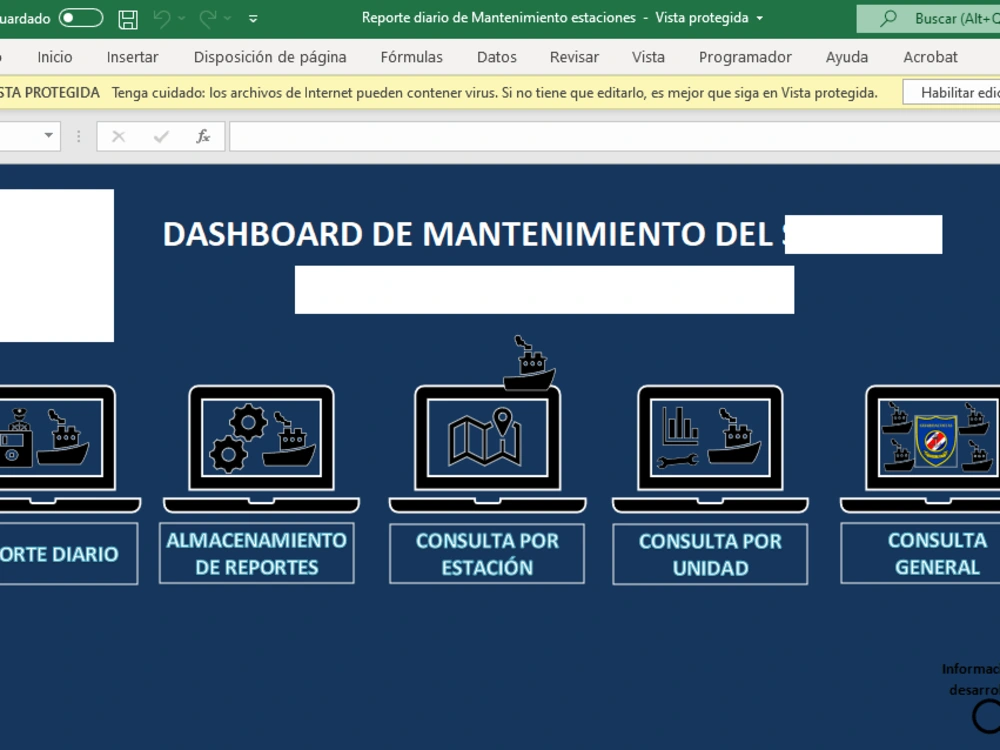
Task: Click the map laptop icon
Action: [x=487, y=449]
